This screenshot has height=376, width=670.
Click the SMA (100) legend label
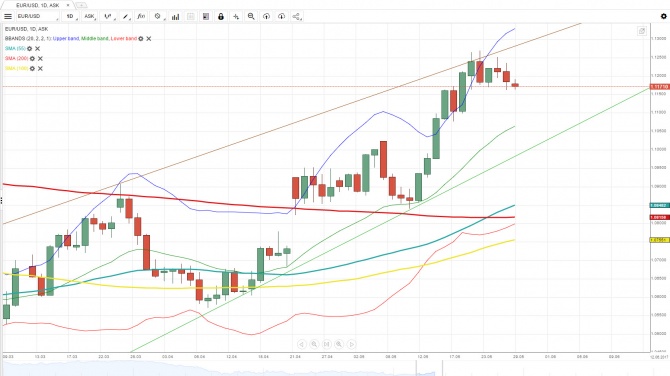[x=16, y=68]
